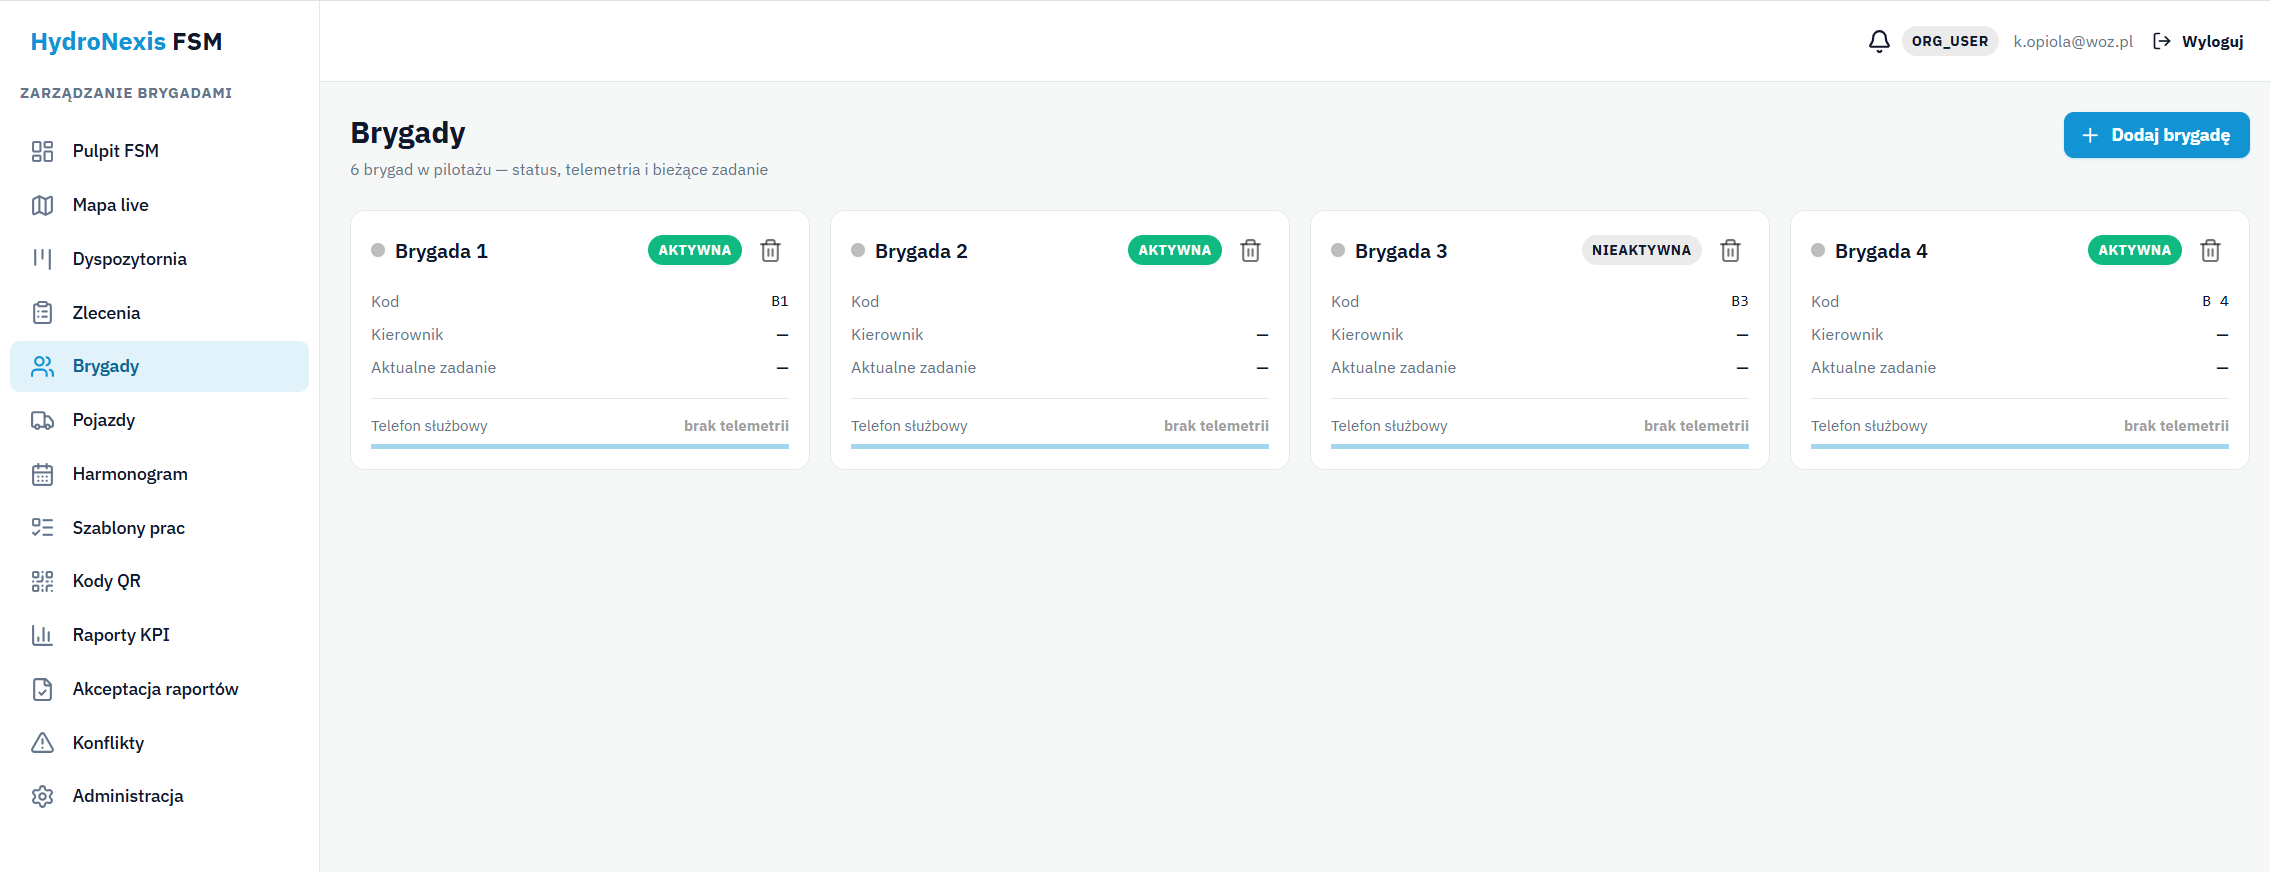Click the Dodaj brygadę button
The height and width of the screenshot is (872, 2270).
(2156, 135)
